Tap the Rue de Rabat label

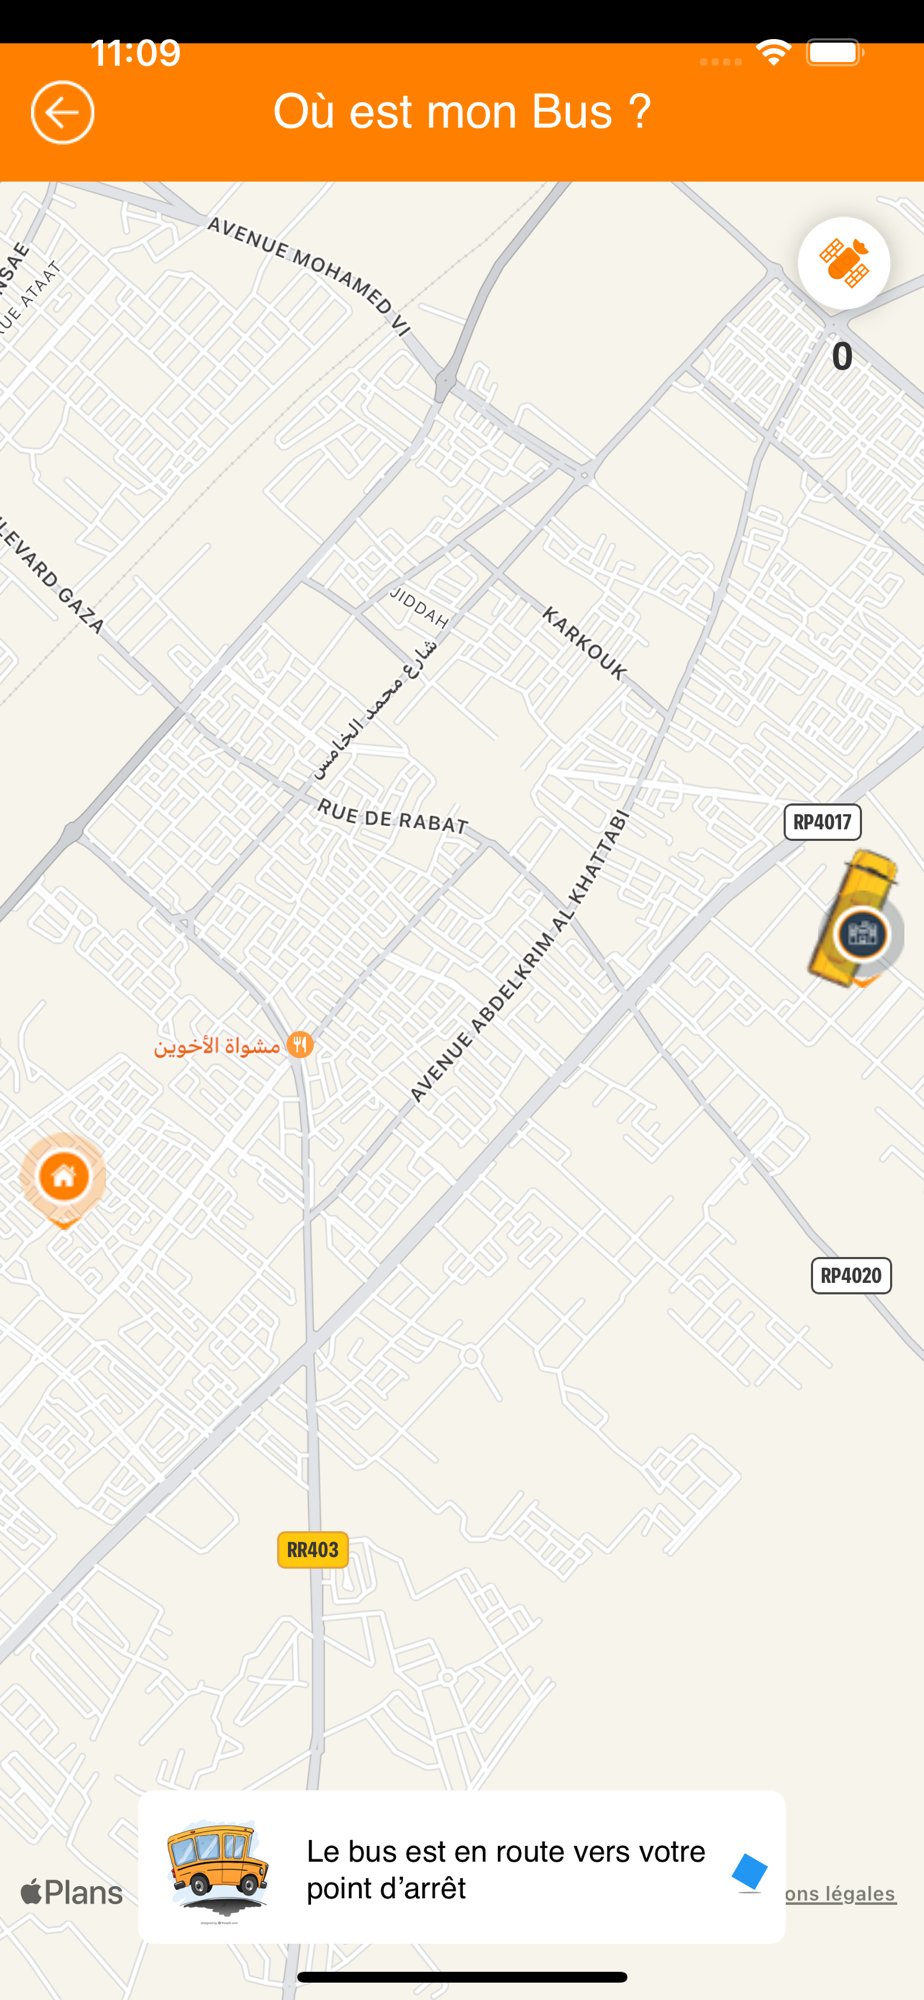[393, 816]
